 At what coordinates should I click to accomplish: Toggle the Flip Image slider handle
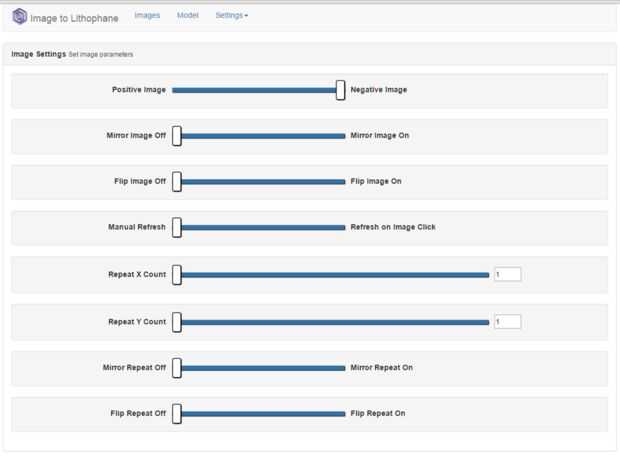177,182
